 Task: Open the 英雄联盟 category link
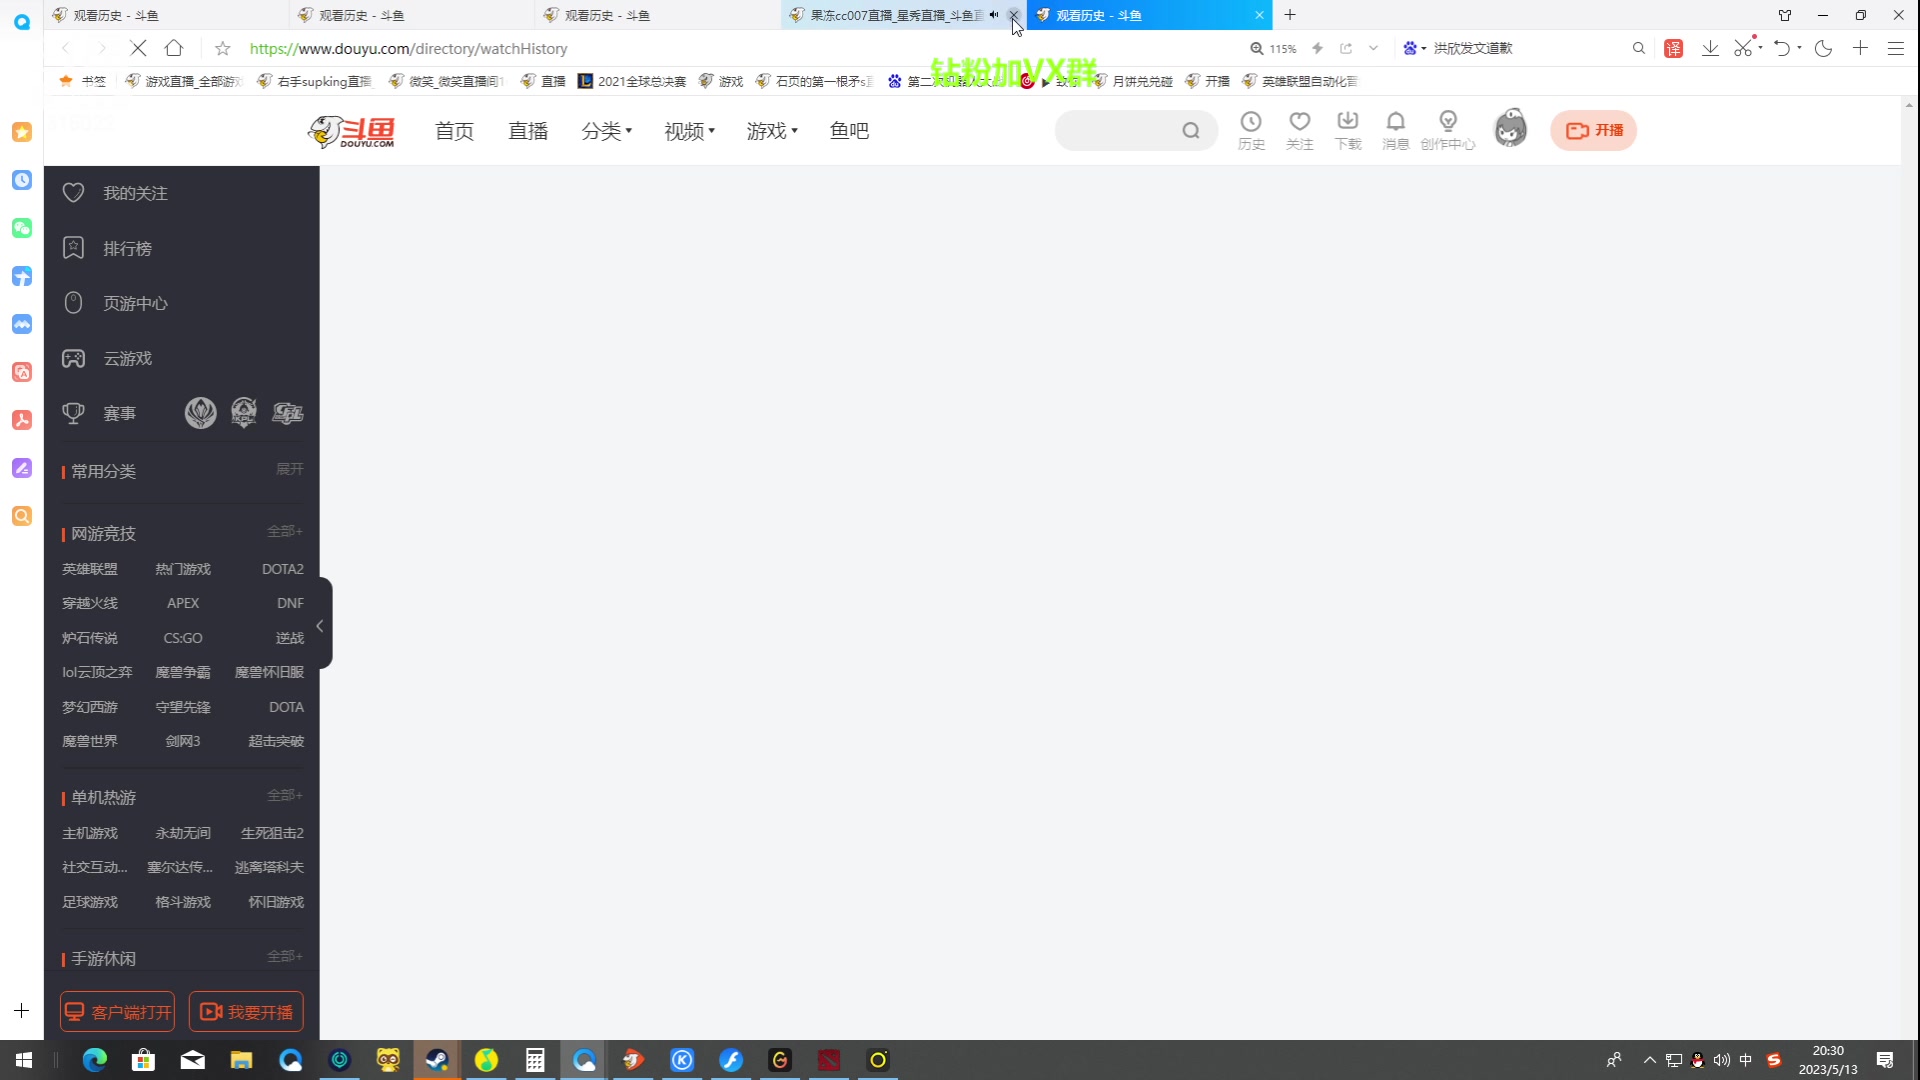click(90, 569)
